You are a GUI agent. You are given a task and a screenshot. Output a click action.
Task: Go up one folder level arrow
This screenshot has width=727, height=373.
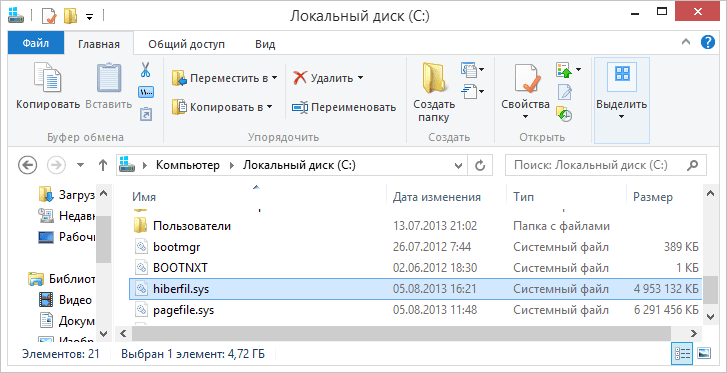[x=103, y=165]
